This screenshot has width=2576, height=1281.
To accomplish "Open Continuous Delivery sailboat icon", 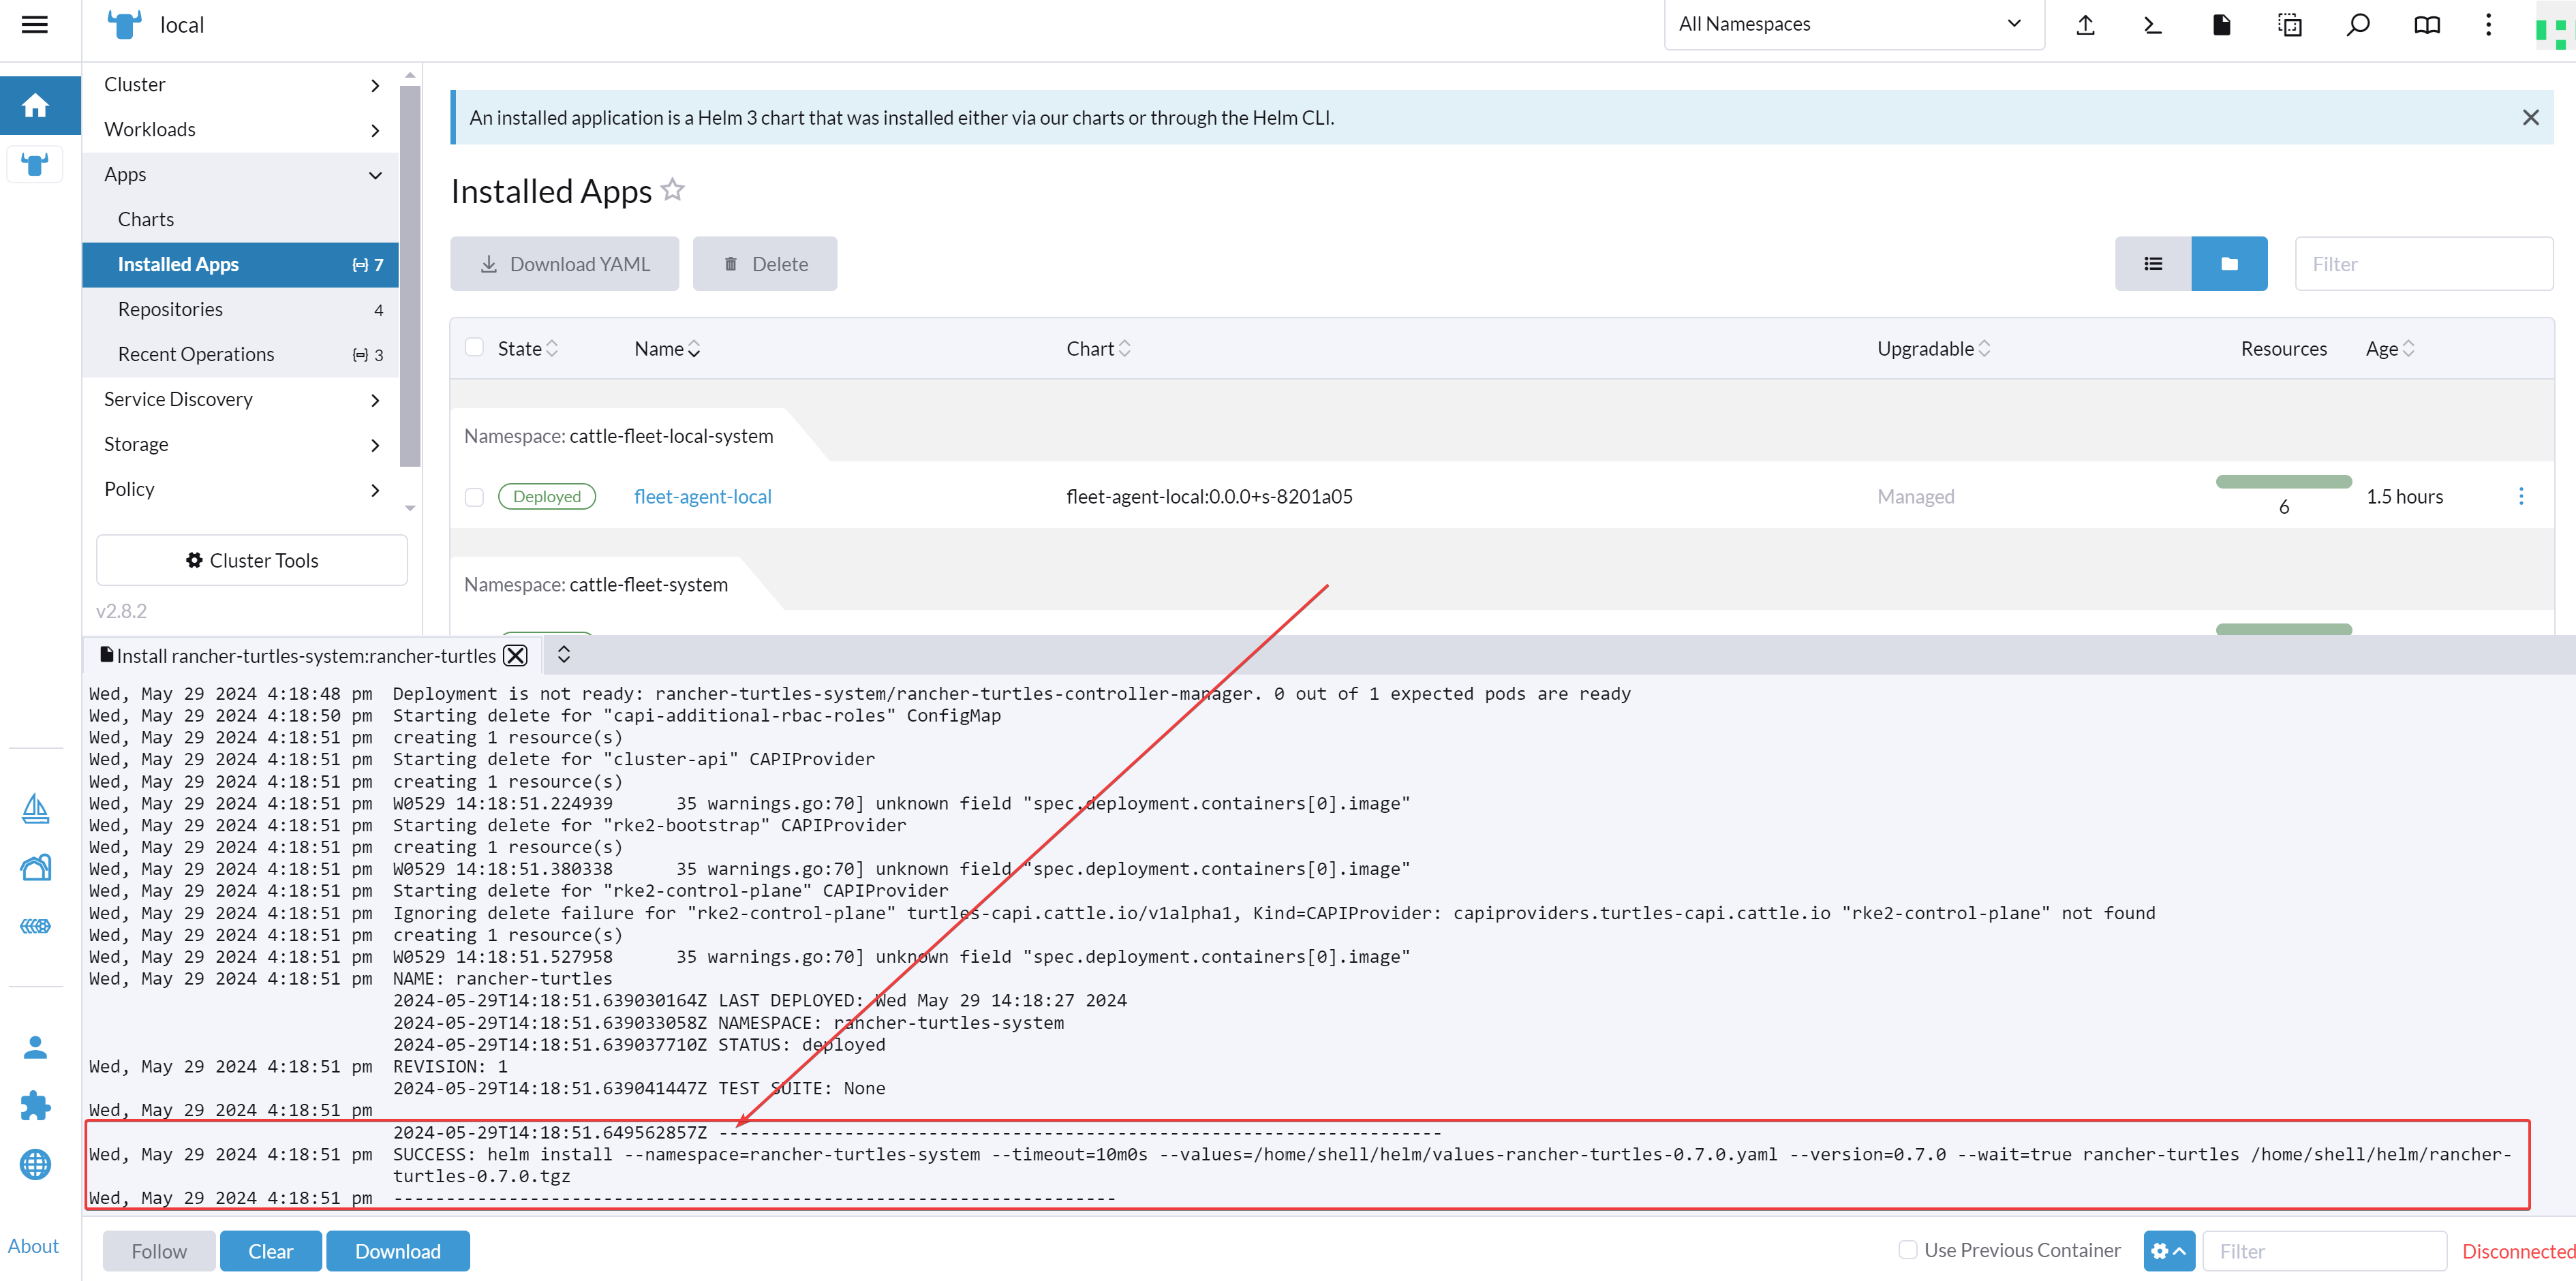I will pyautogui.click(x=35, y=808).
